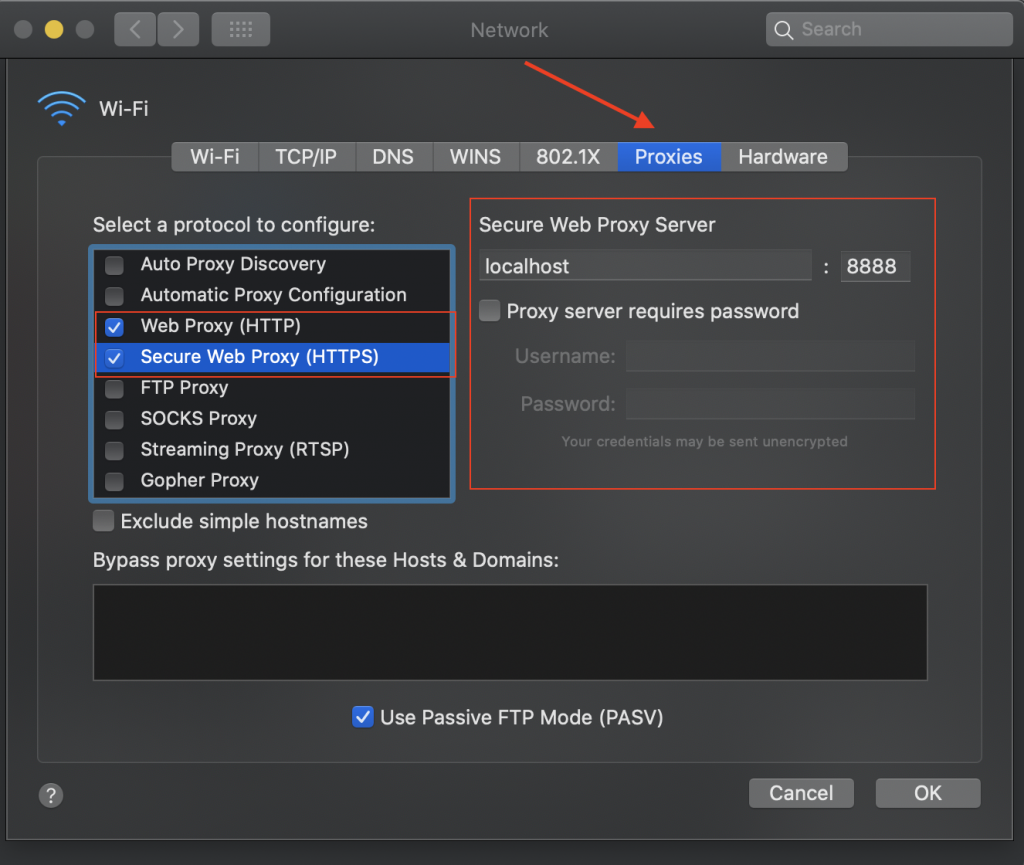This screenshot has height=865, width=1024.
Task: Click the search magnifier icon
Action: (783, 30)
